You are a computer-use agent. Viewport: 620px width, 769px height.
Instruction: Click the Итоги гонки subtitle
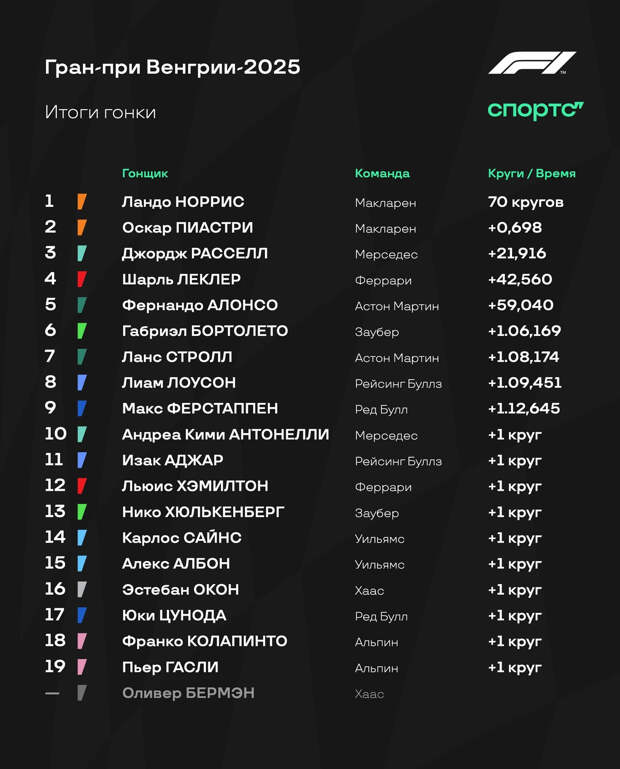click(100, 112)
